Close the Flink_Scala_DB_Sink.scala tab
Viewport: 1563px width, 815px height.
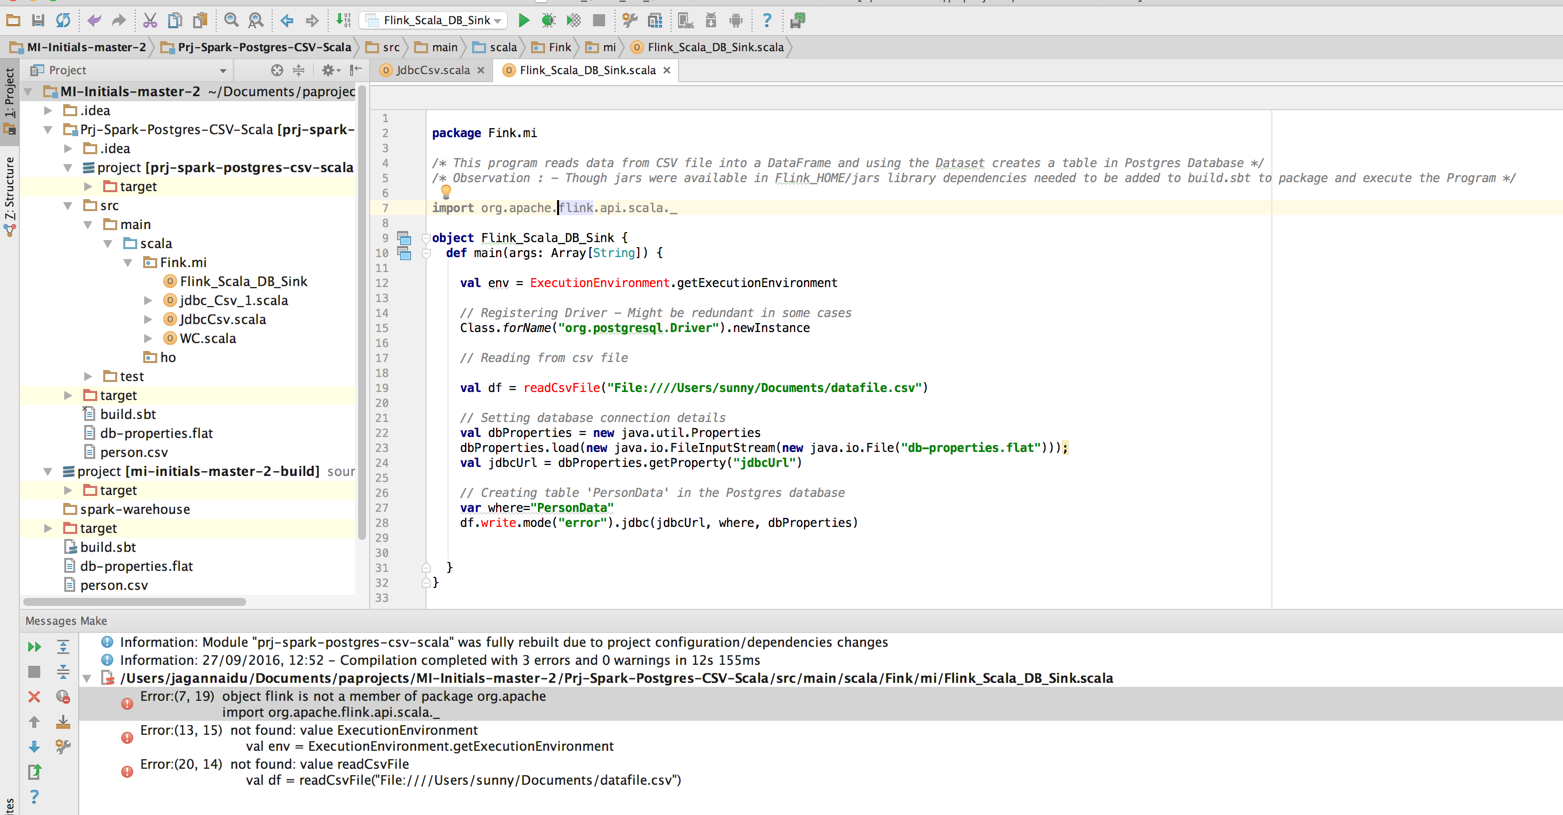pyautogui.click(x=667, y=70)
